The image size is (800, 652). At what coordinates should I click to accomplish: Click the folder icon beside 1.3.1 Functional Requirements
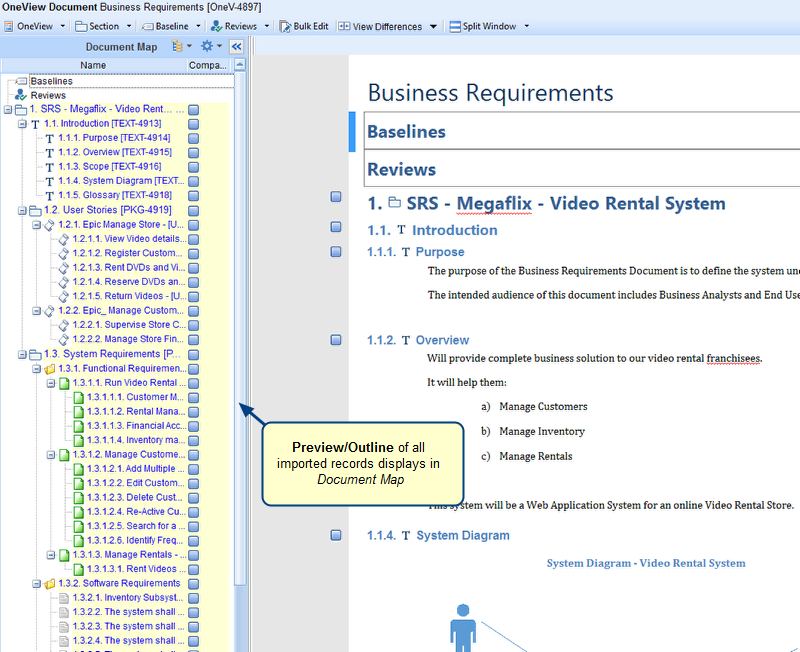(x=50, y=369)
